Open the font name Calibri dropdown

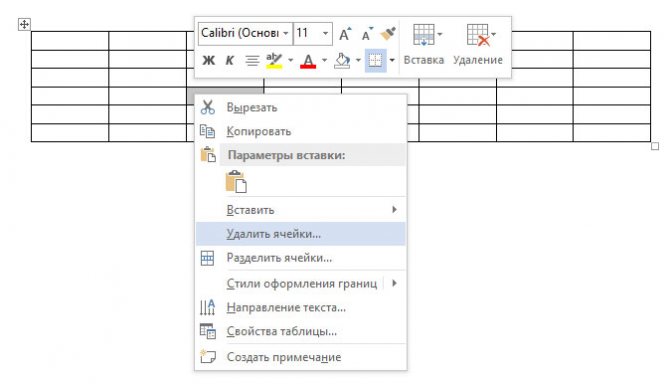(285, 33)
